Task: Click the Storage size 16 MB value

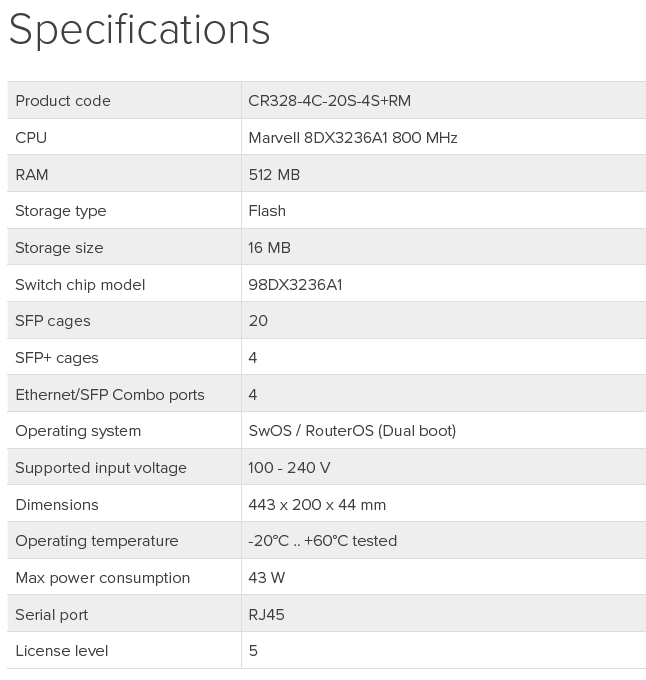Action: (x=269, y=248)
